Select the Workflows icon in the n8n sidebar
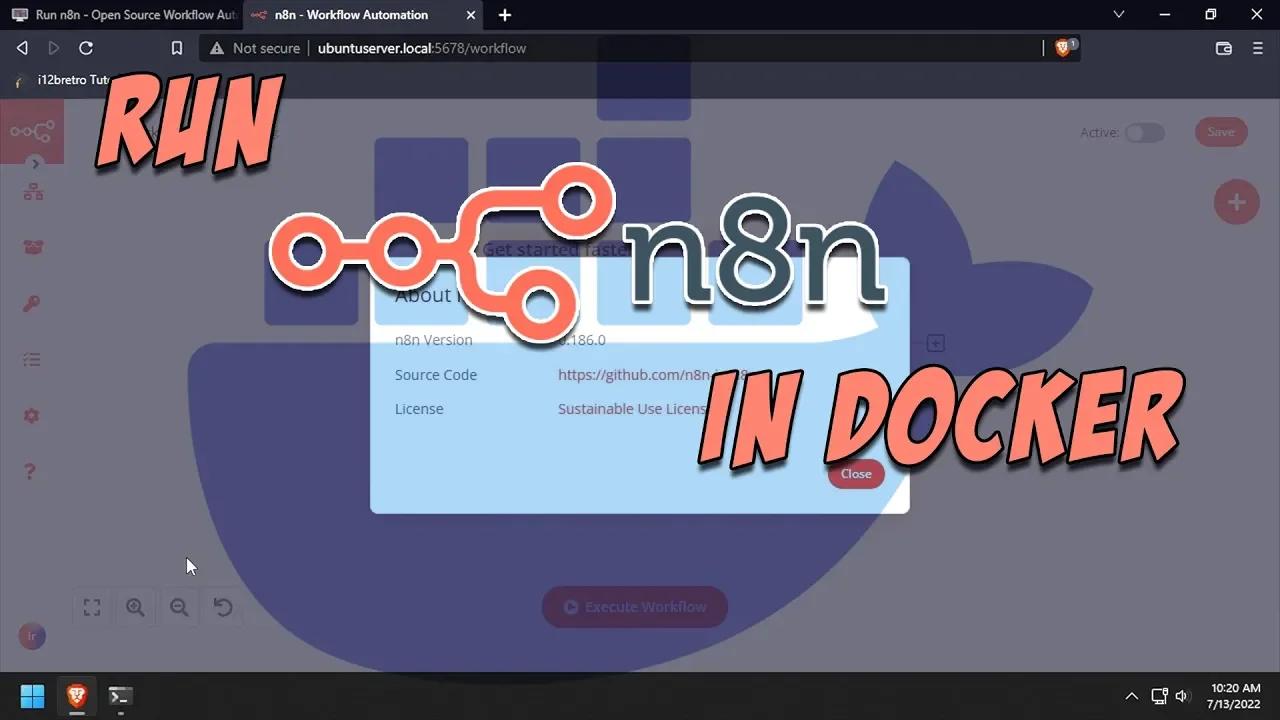Image resolution: width=1280 pixels, height=720 pixels. (33, 190)
